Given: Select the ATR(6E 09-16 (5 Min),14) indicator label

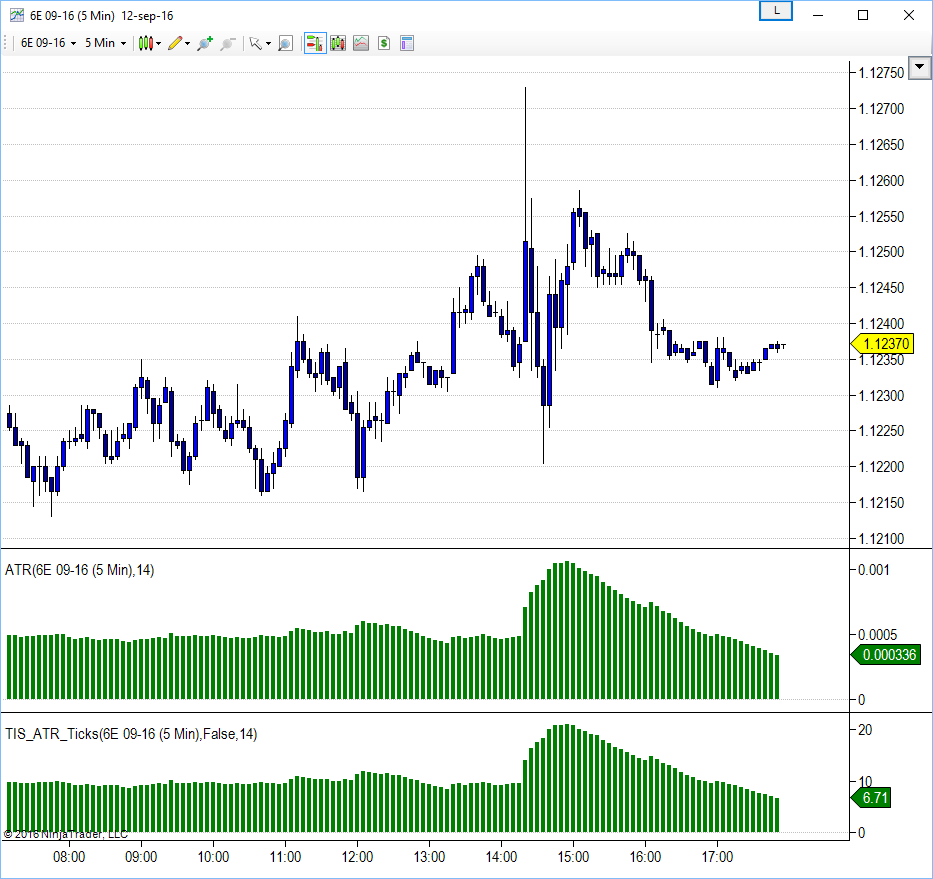Looking at the screenshot, I should [80, 570].
